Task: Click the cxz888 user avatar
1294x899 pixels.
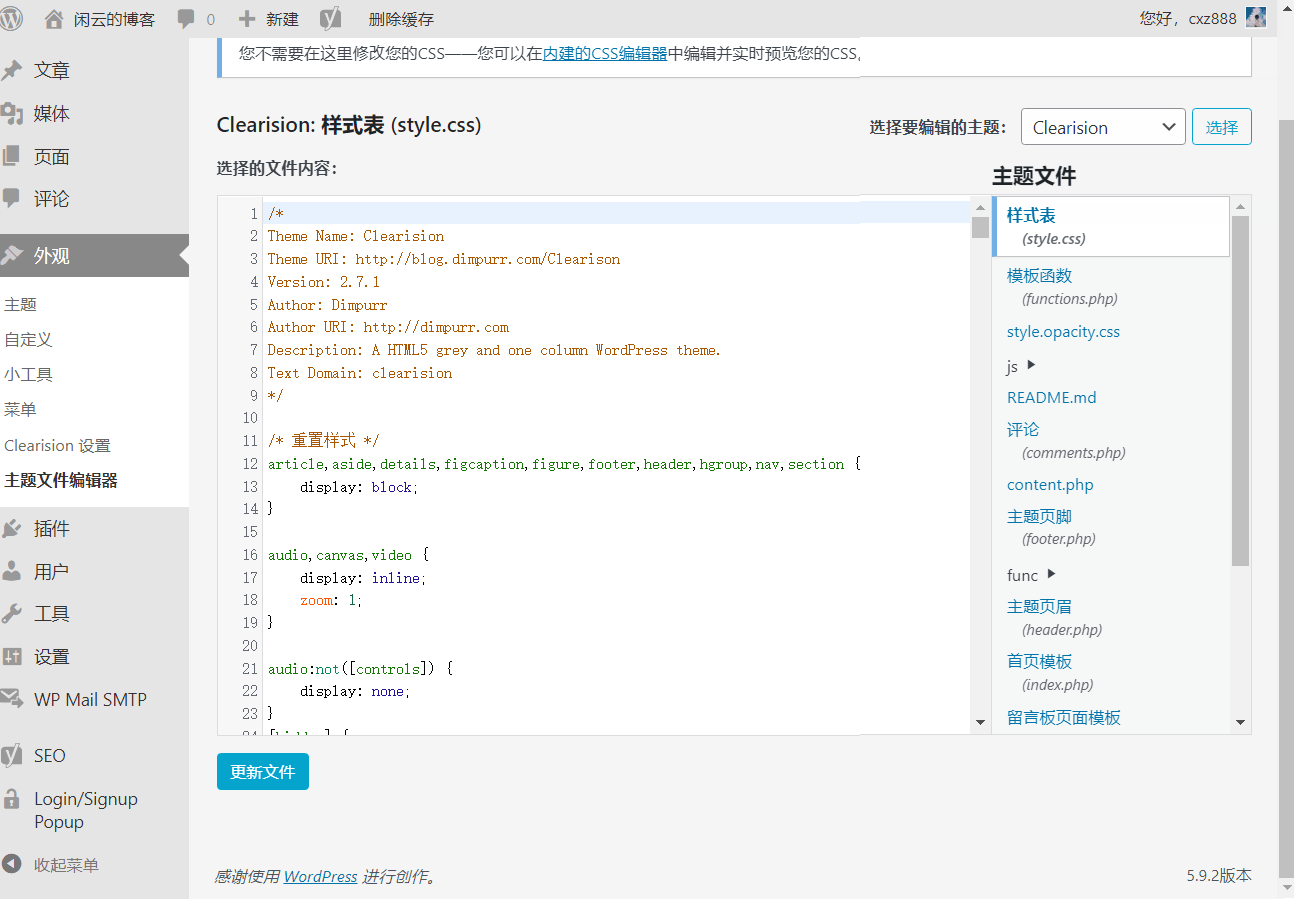Action: (1255, 17)
